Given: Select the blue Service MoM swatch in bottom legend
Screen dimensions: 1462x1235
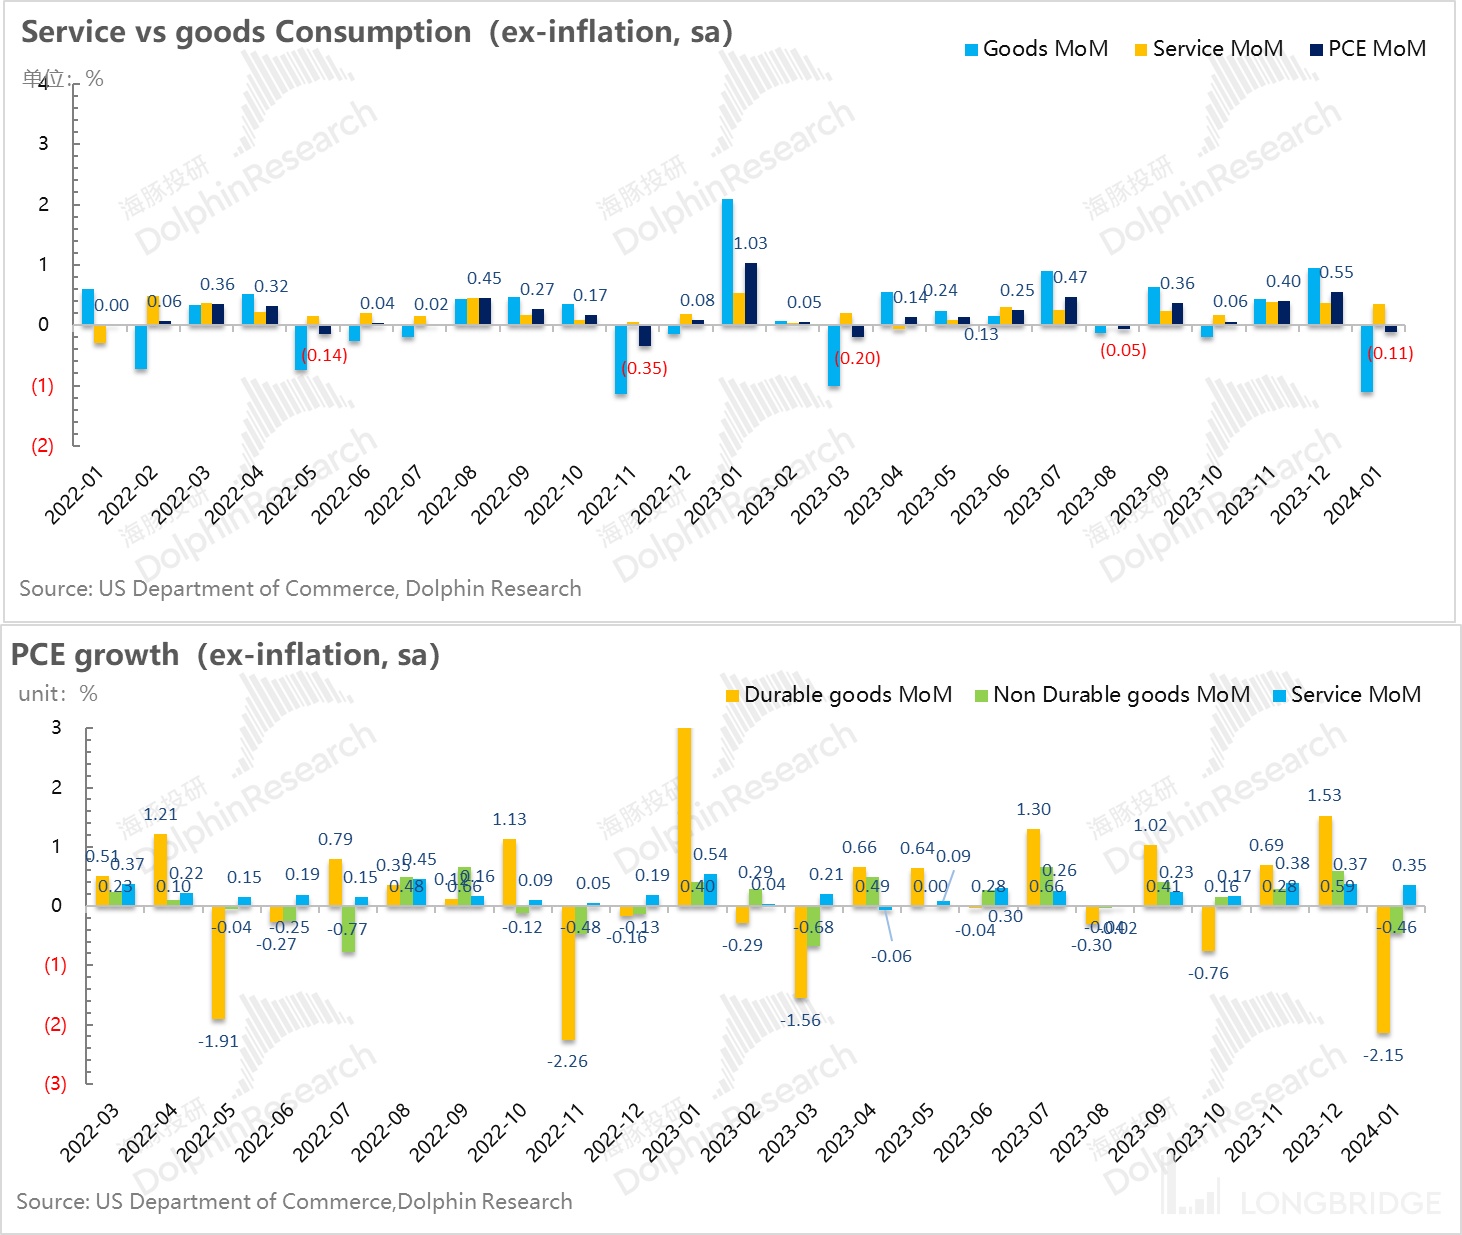Looking at the screenshot, I should click(1279, 696).
